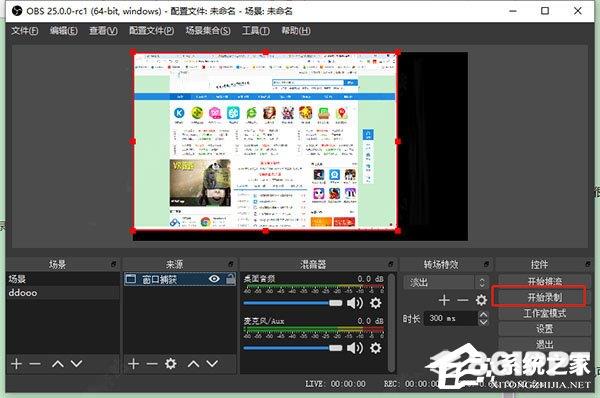Decrease 时长 duration with down arrow
Screen dimensions: 600x398
click(483, 322)
